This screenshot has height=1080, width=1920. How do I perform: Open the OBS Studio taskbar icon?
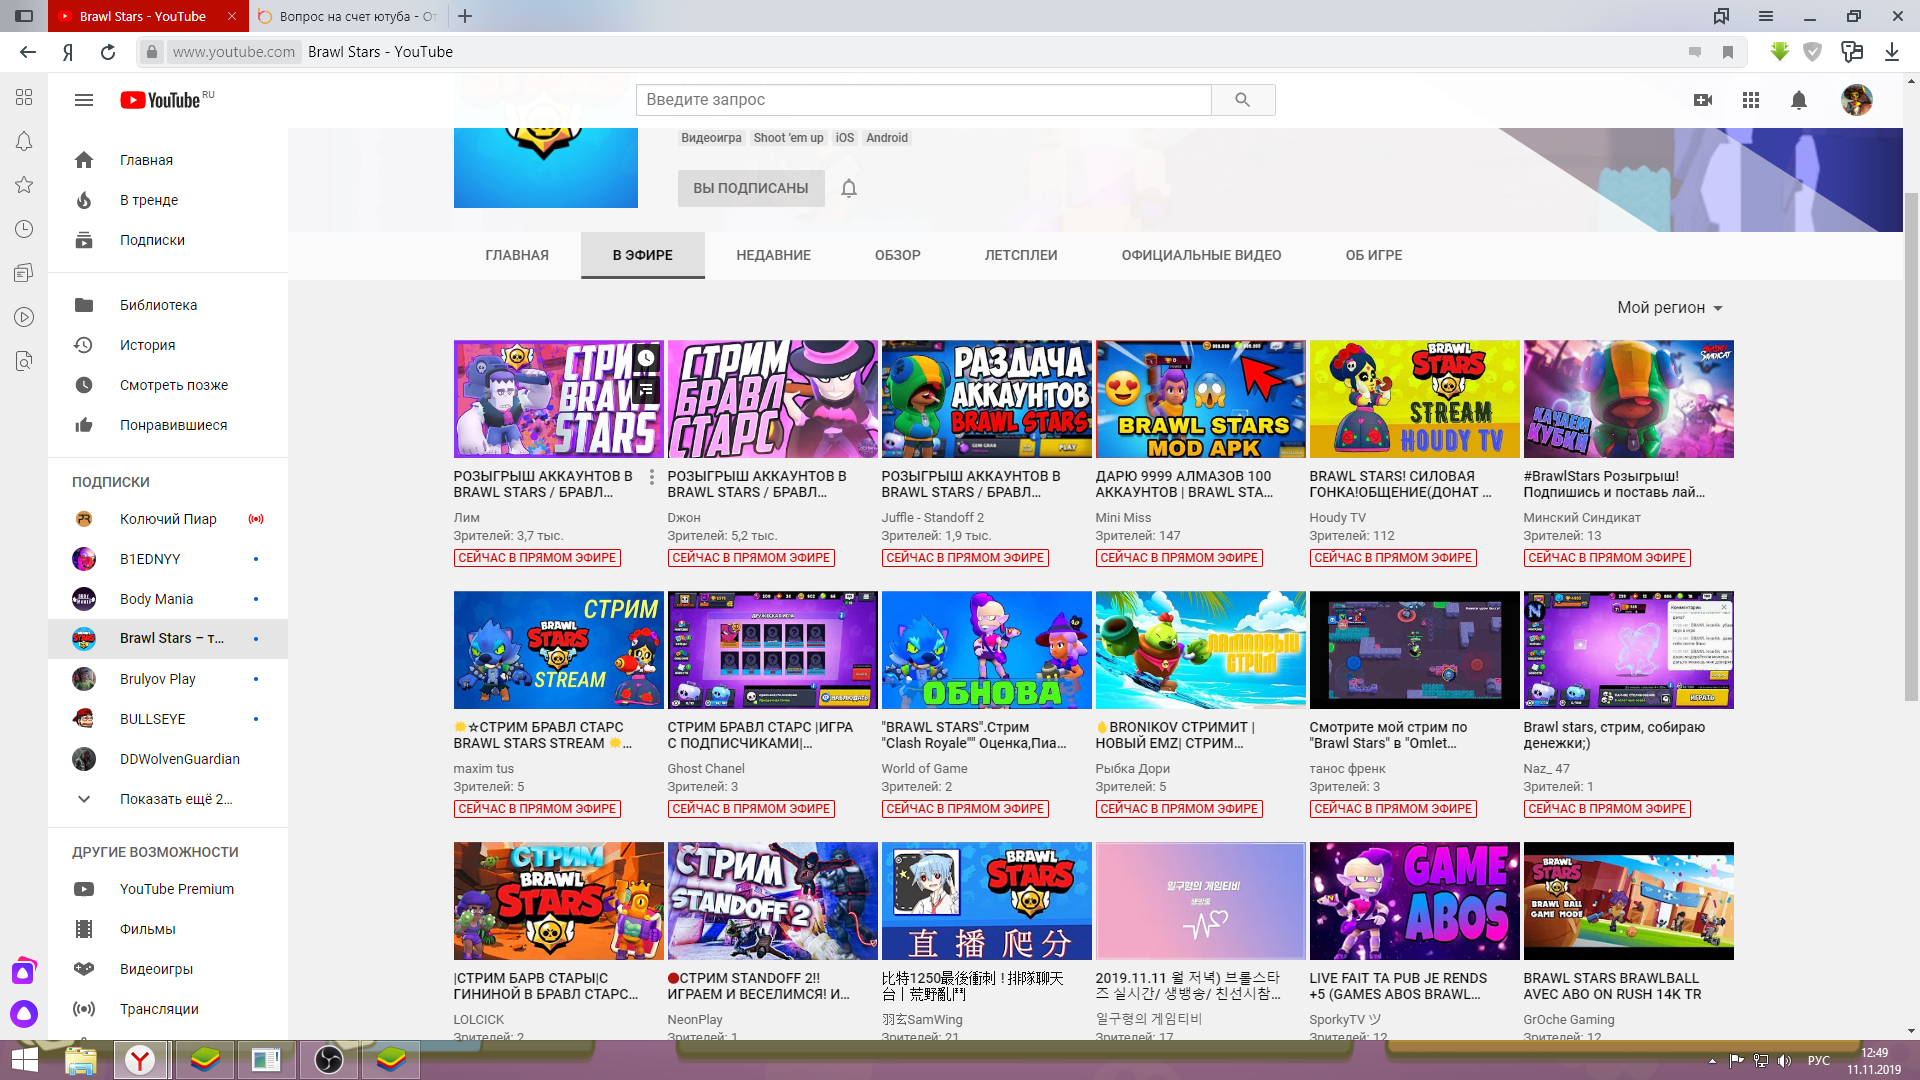(329, 1059)
